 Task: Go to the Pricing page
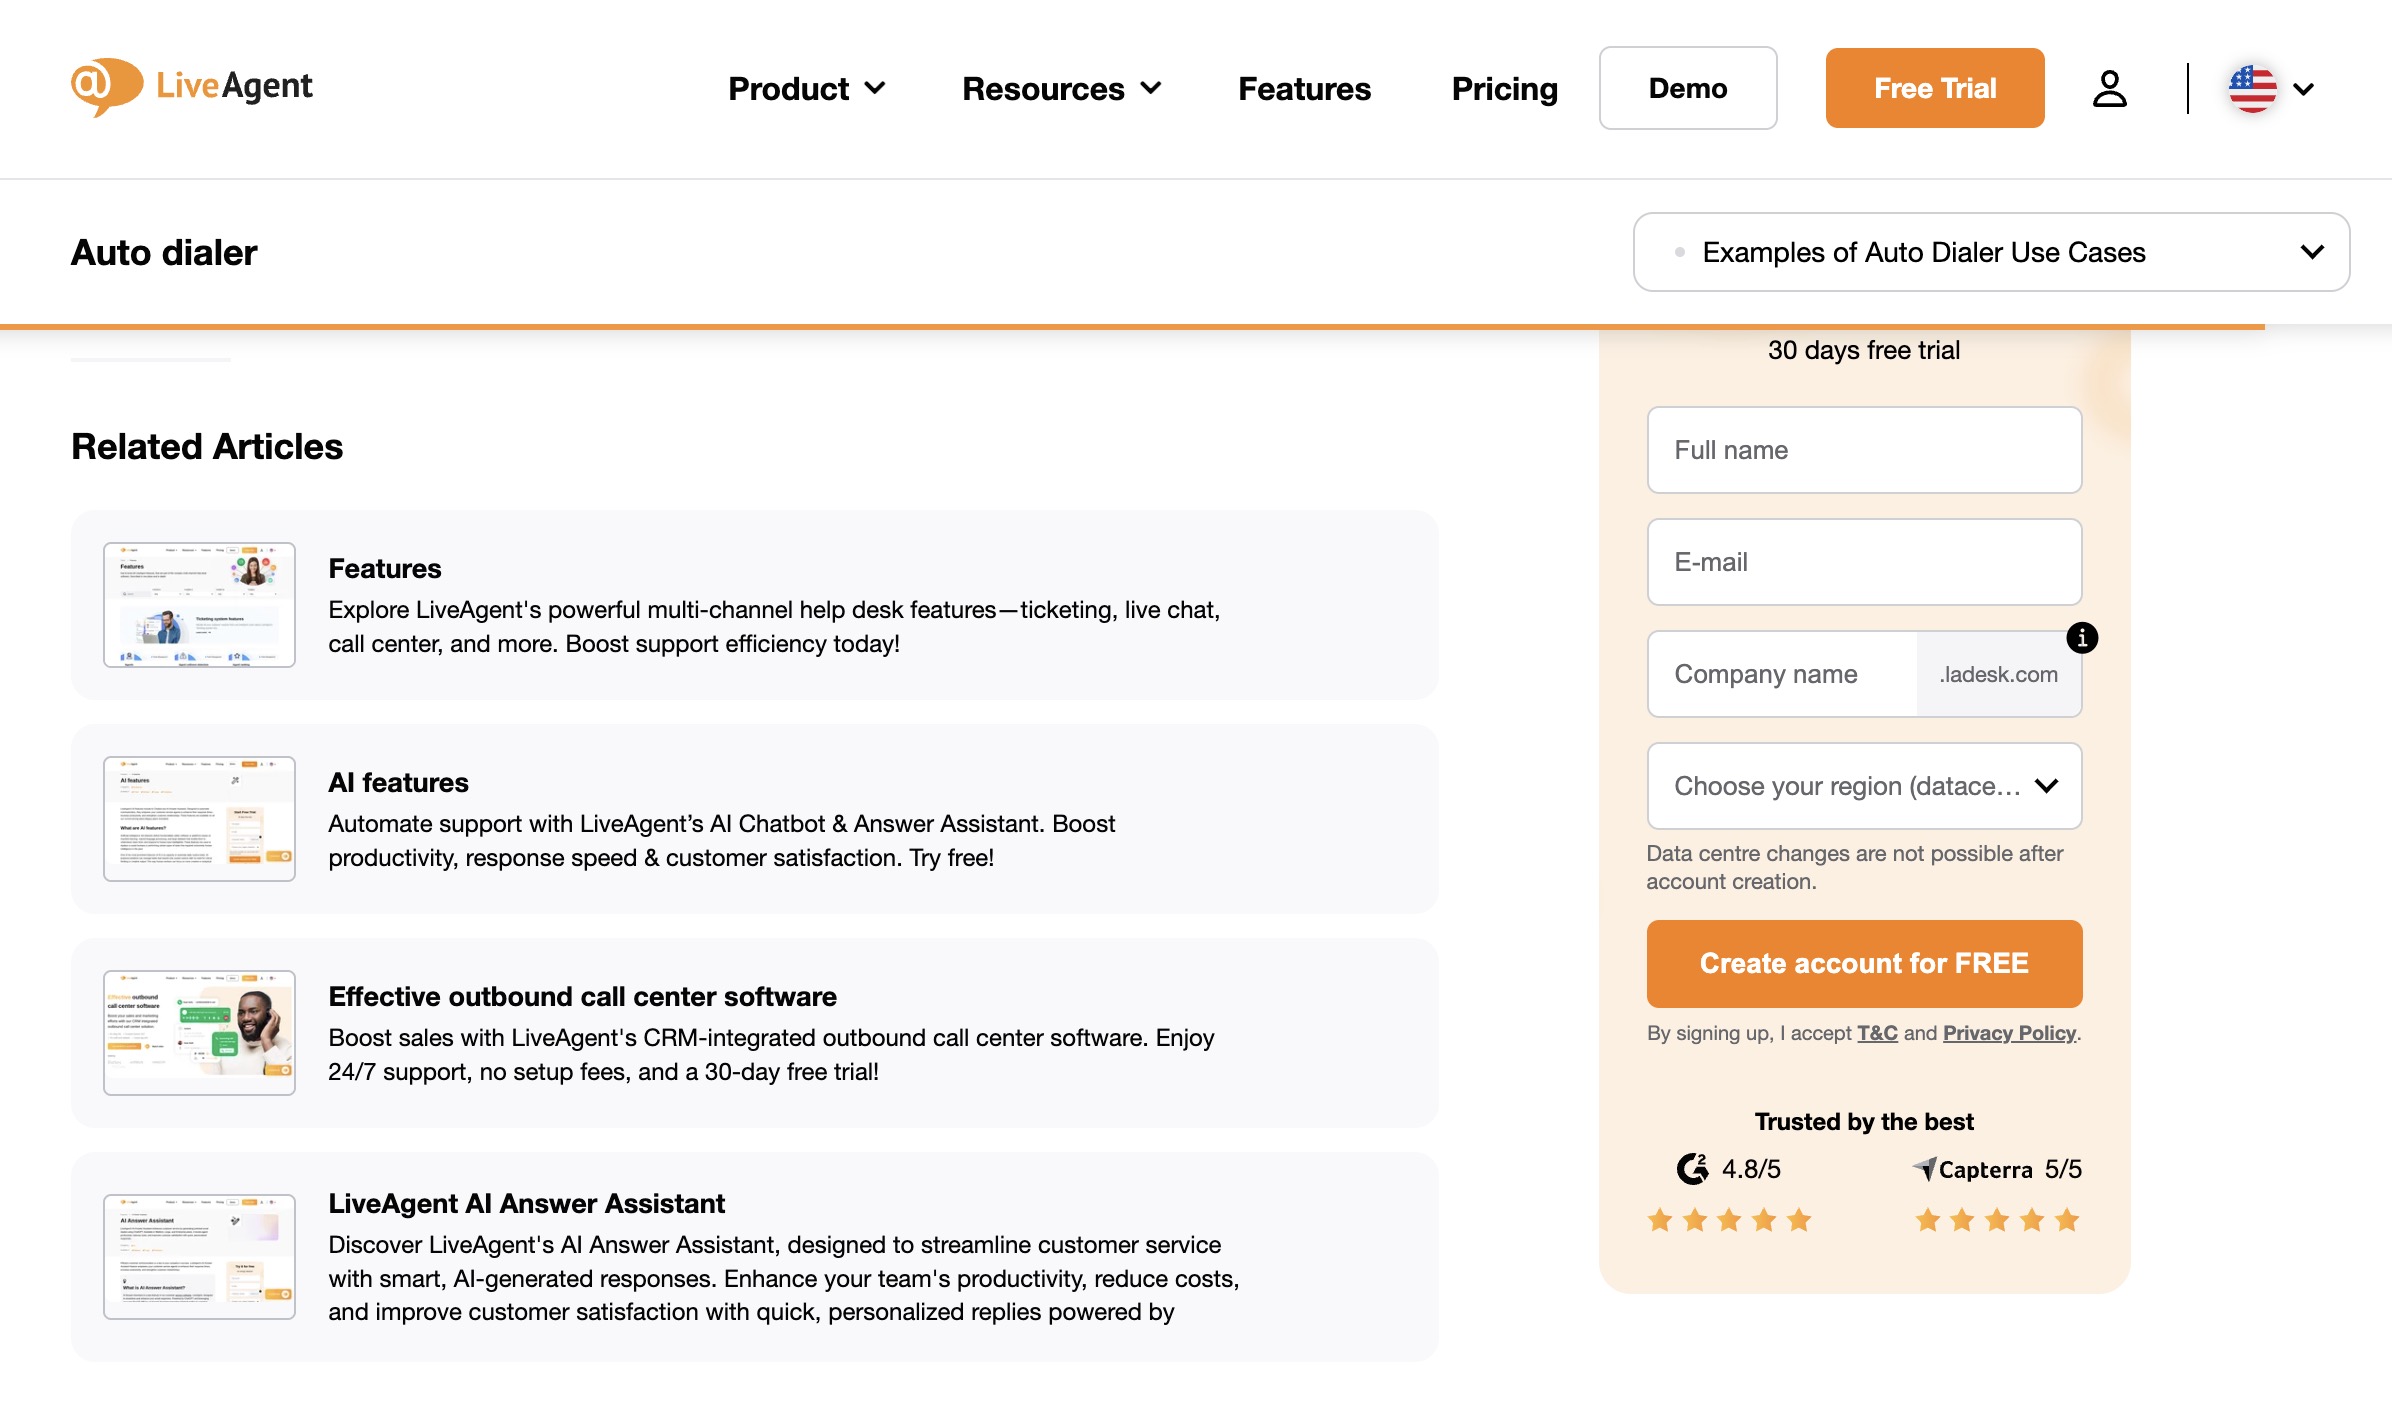(x=1503, y=88)
